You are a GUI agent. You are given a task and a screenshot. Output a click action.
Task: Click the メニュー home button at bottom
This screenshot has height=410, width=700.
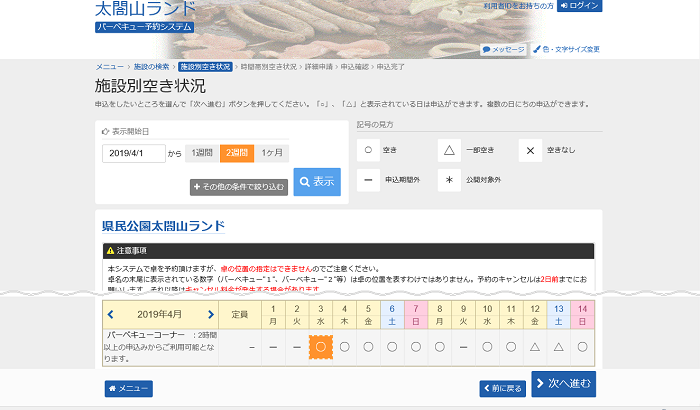click(129, 389)
